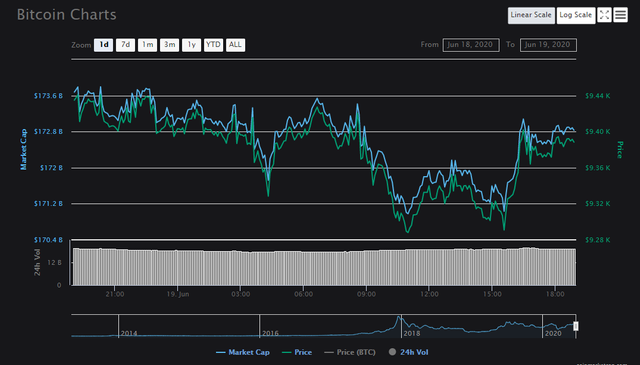Click the $172.8 B axis label
This screenshot has width=640, height=365.
pos(48,131)
